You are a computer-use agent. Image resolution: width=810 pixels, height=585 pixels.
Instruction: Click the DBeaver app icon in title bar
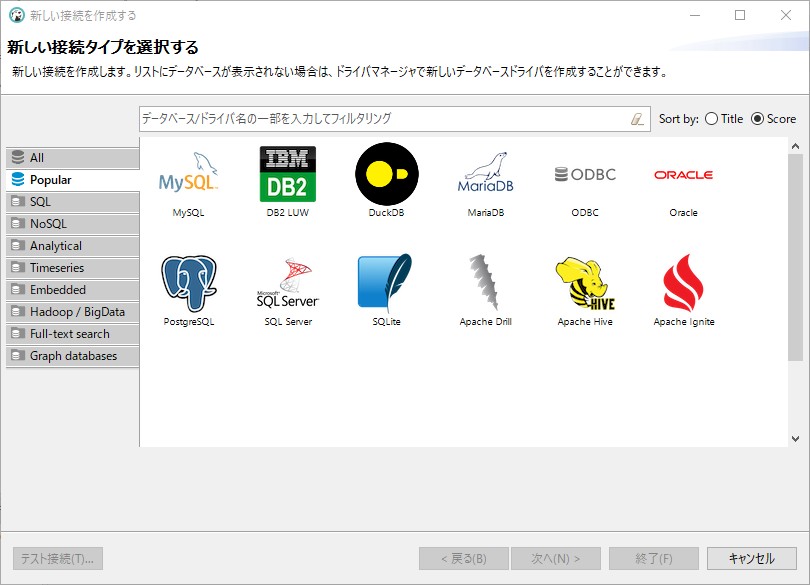(17, 15)
